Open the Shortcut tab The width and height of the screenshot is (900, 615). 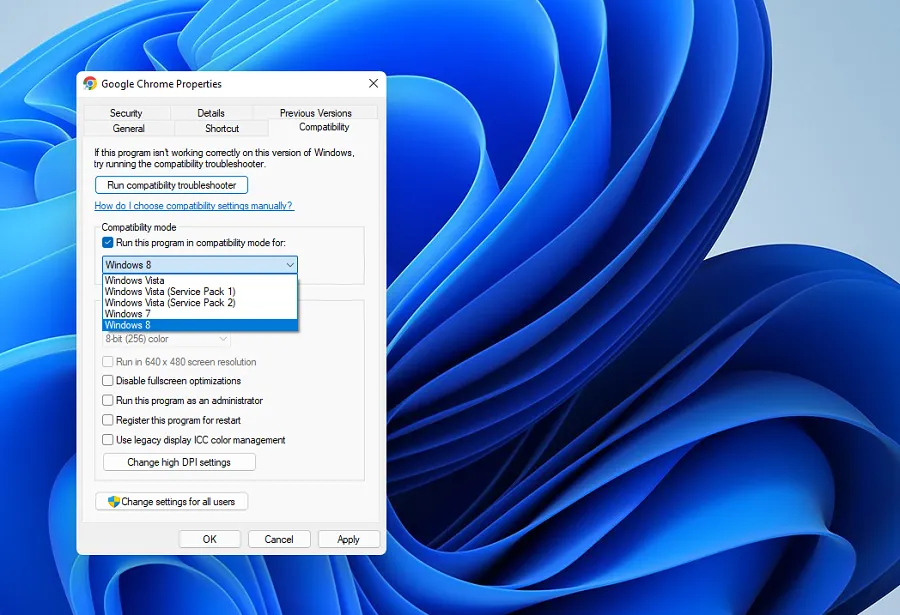click(222, 129)
